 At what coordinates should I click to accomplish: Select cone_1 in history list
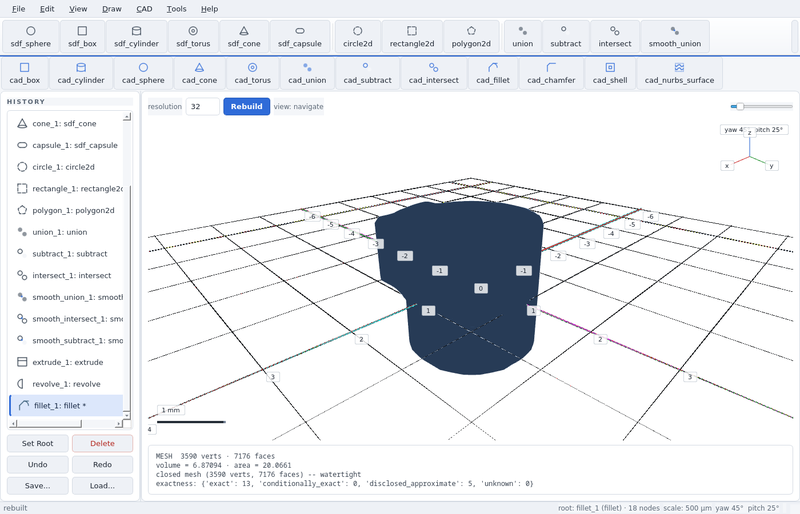[x=66, y=124]
